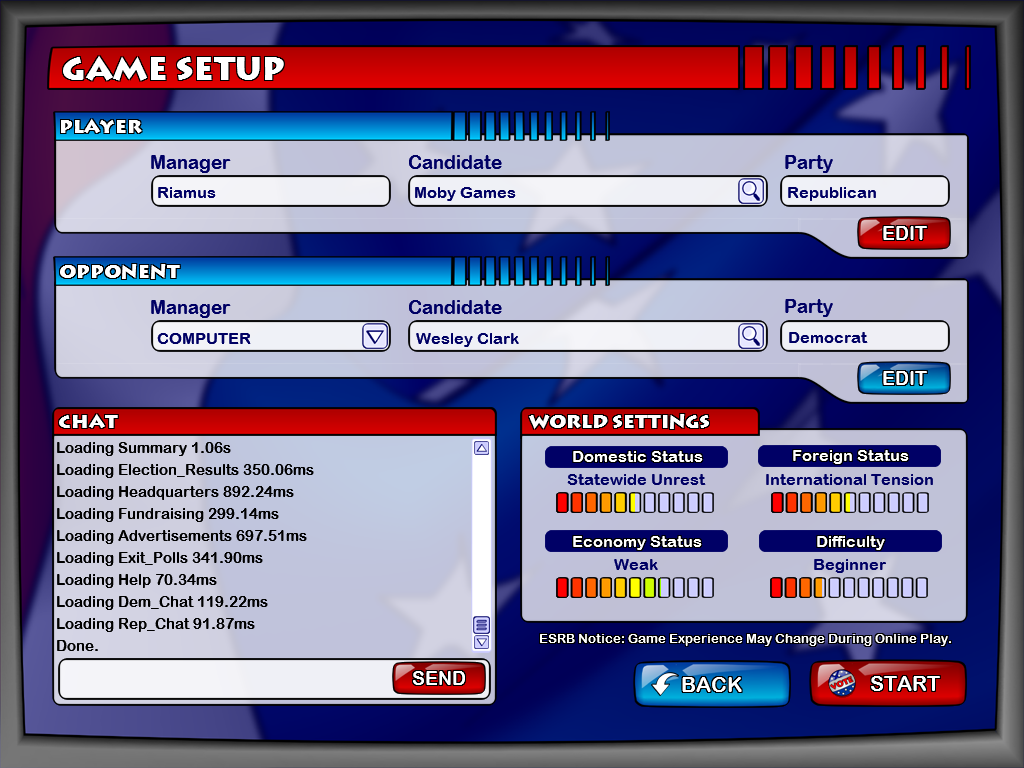Edit the opponent settings
1024x768 pixels.
click(903, 378)
